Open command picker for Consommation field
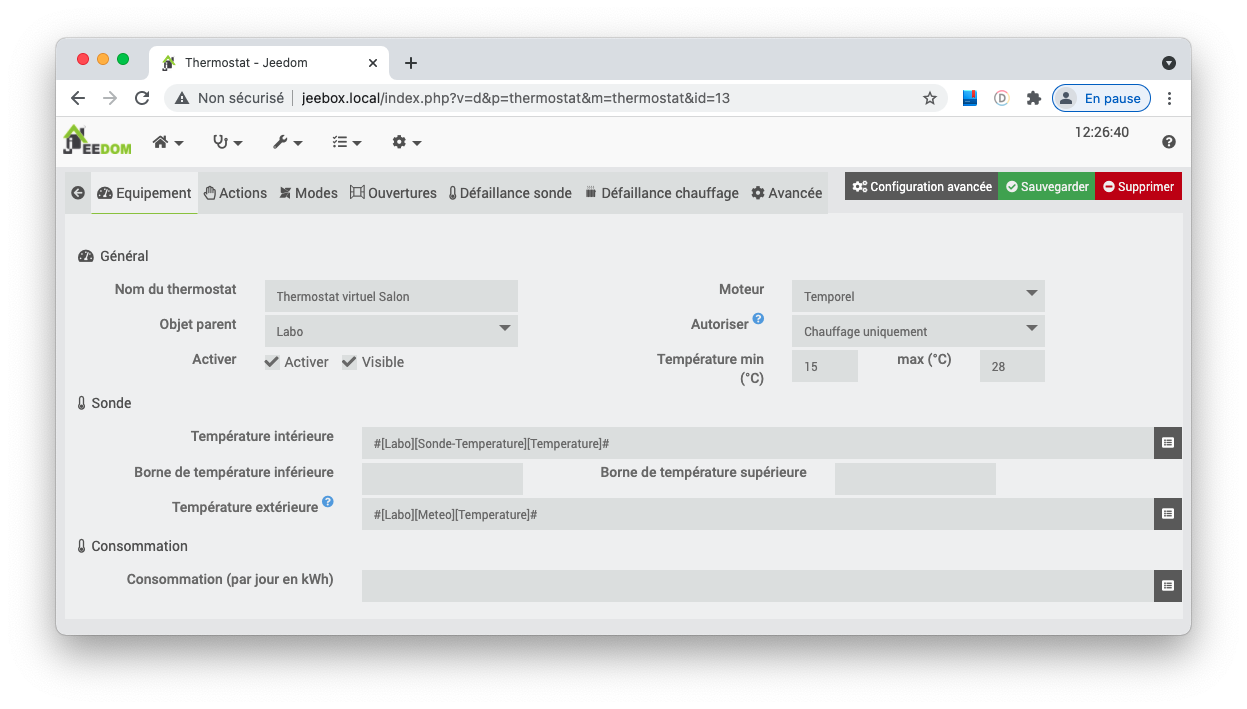Screen dimensions: 1247x709 [x=1167, y=586]
